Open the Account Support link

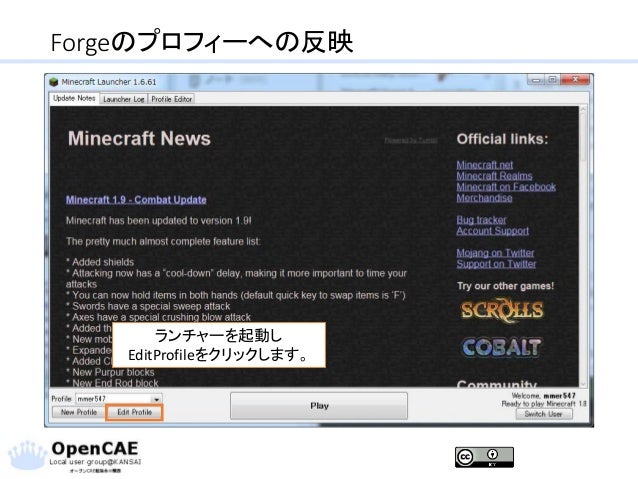pyautogui.click(x=493, y=231)
